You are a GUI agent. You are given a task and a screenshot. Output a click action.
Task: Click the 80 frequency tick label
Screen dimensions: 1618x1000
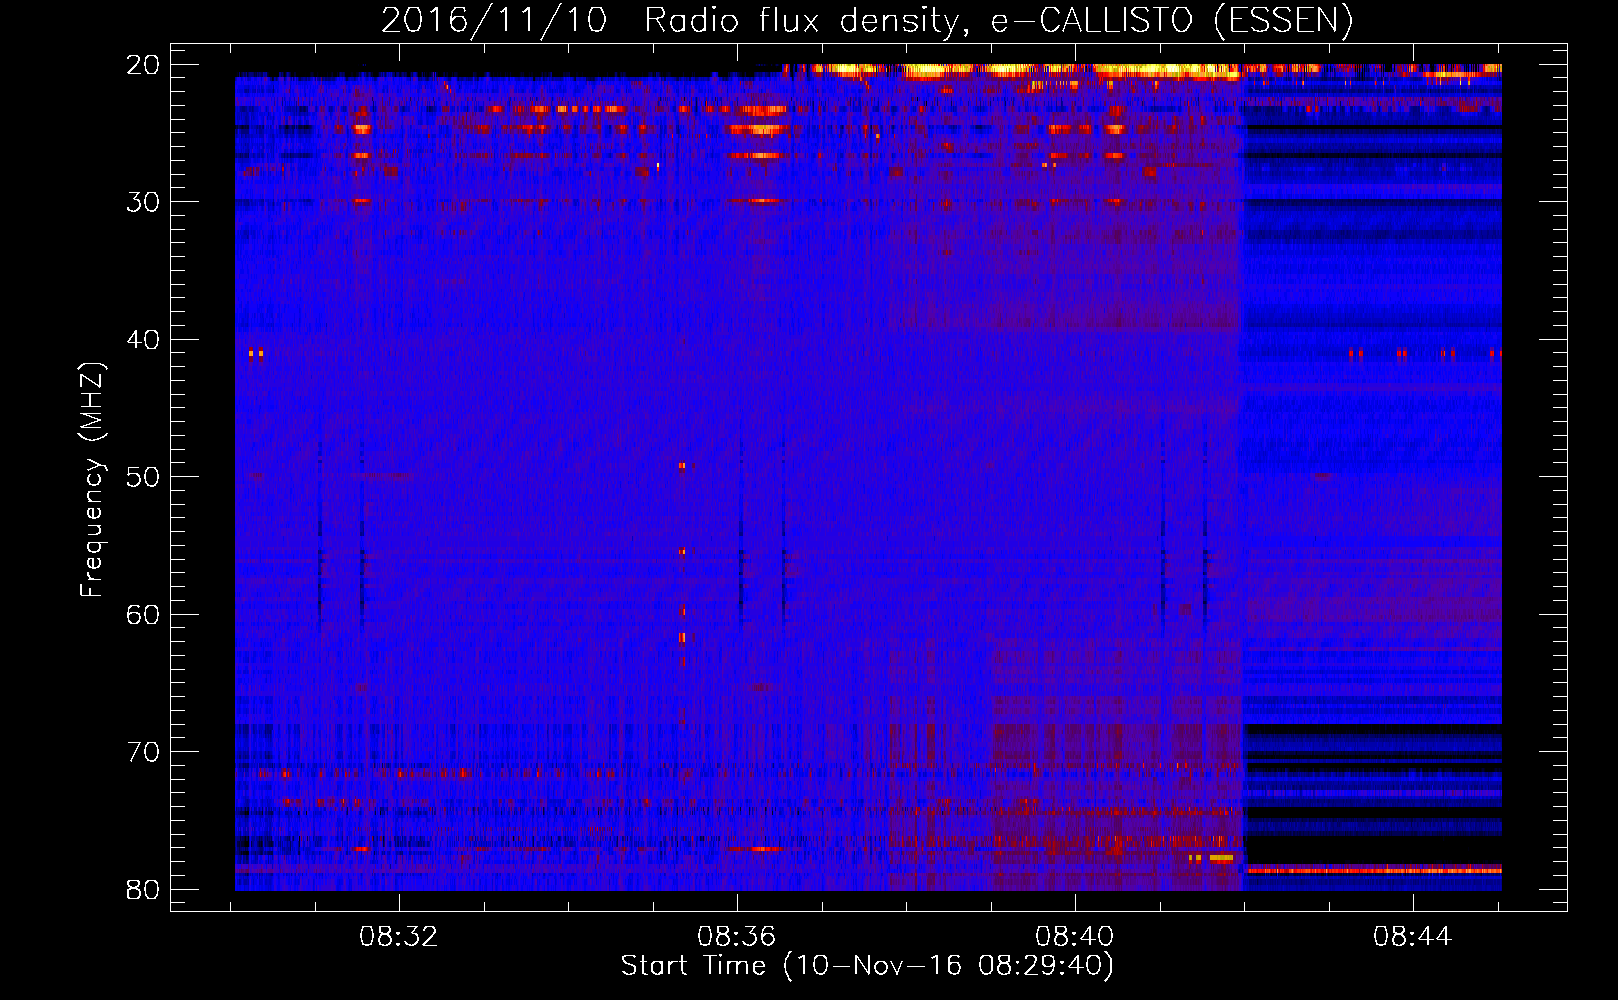(x=144, y=890)
